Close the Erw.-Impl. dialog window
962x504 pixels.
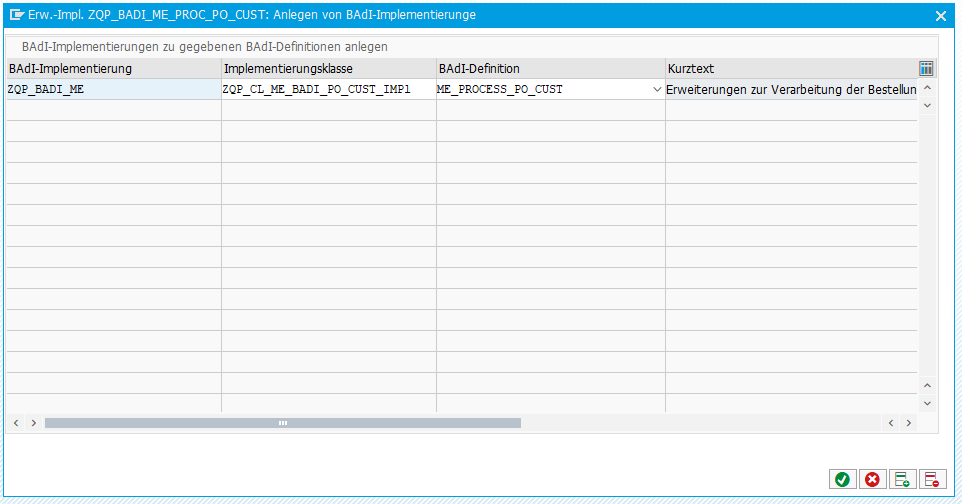pos(940,16)
